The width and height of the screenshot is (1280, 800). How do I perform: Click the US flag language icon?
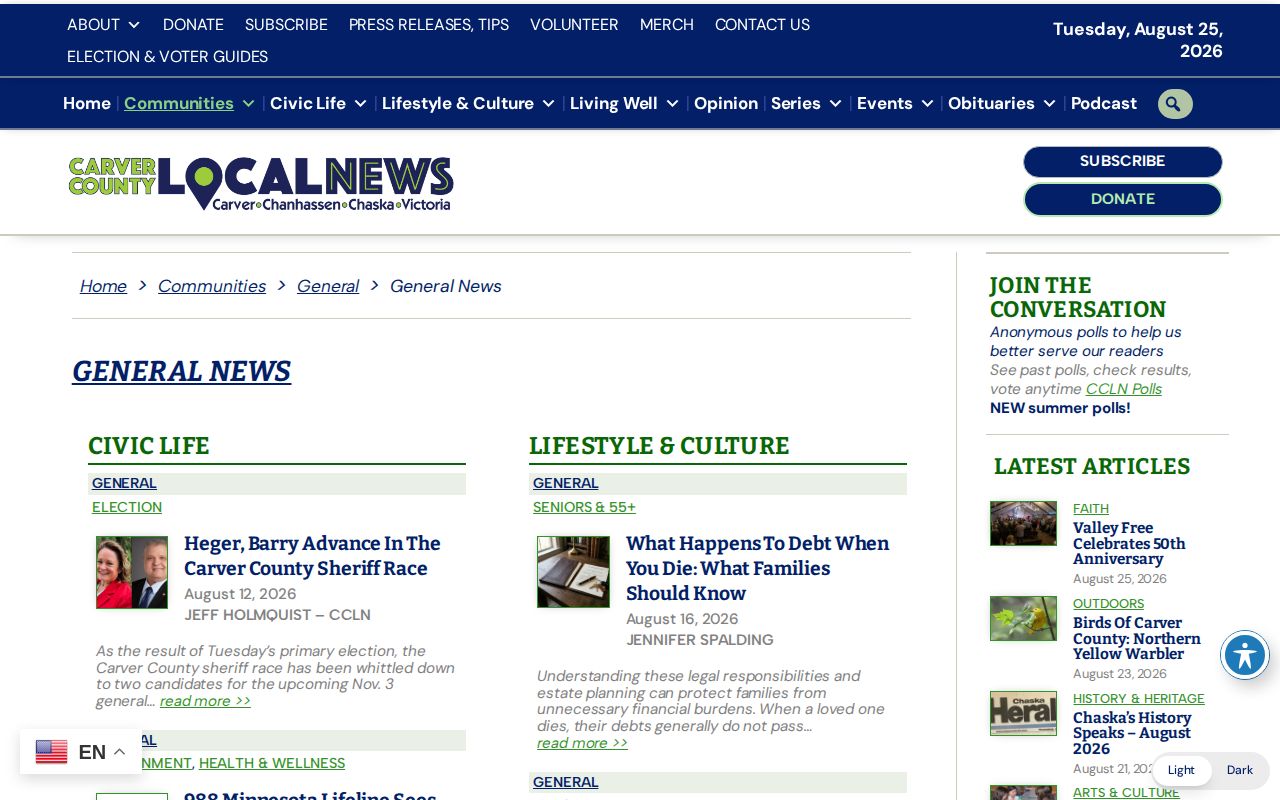pyautogui.click(x=51, y=752)
